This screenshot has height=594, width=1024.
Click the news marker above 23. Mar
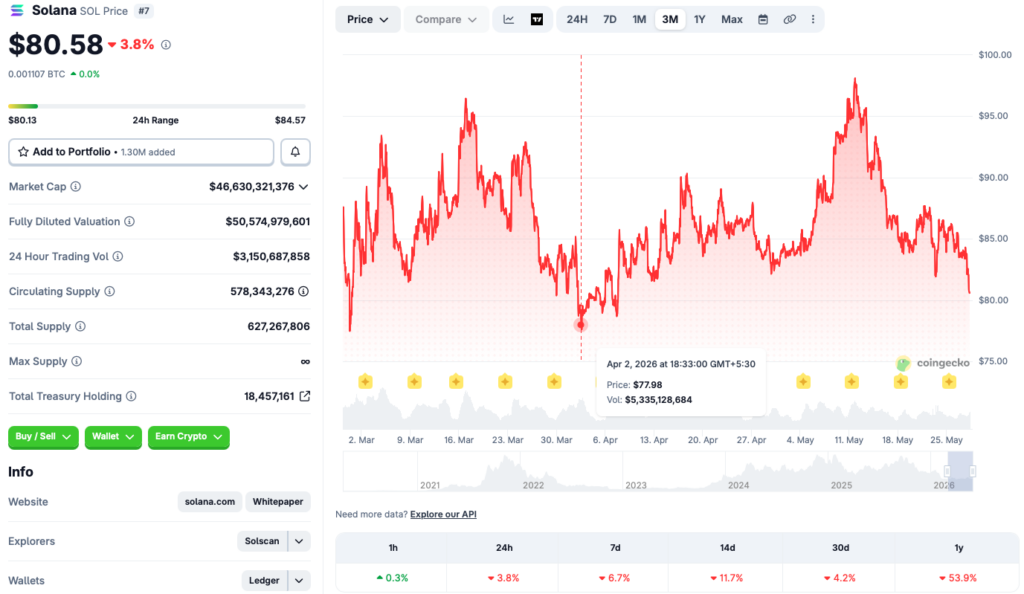505,381
